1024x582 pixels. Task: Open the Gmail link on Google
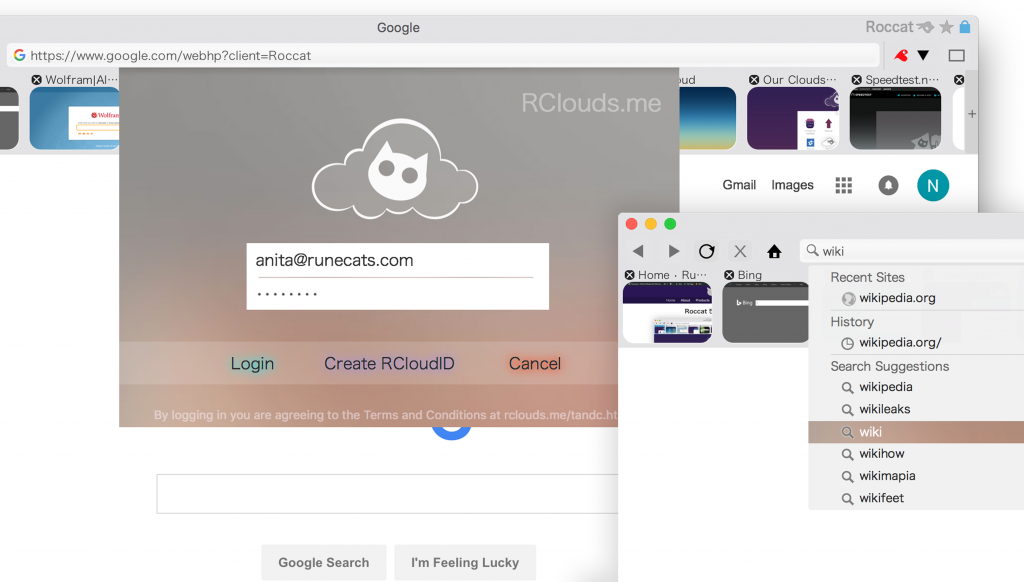point(739,185)
